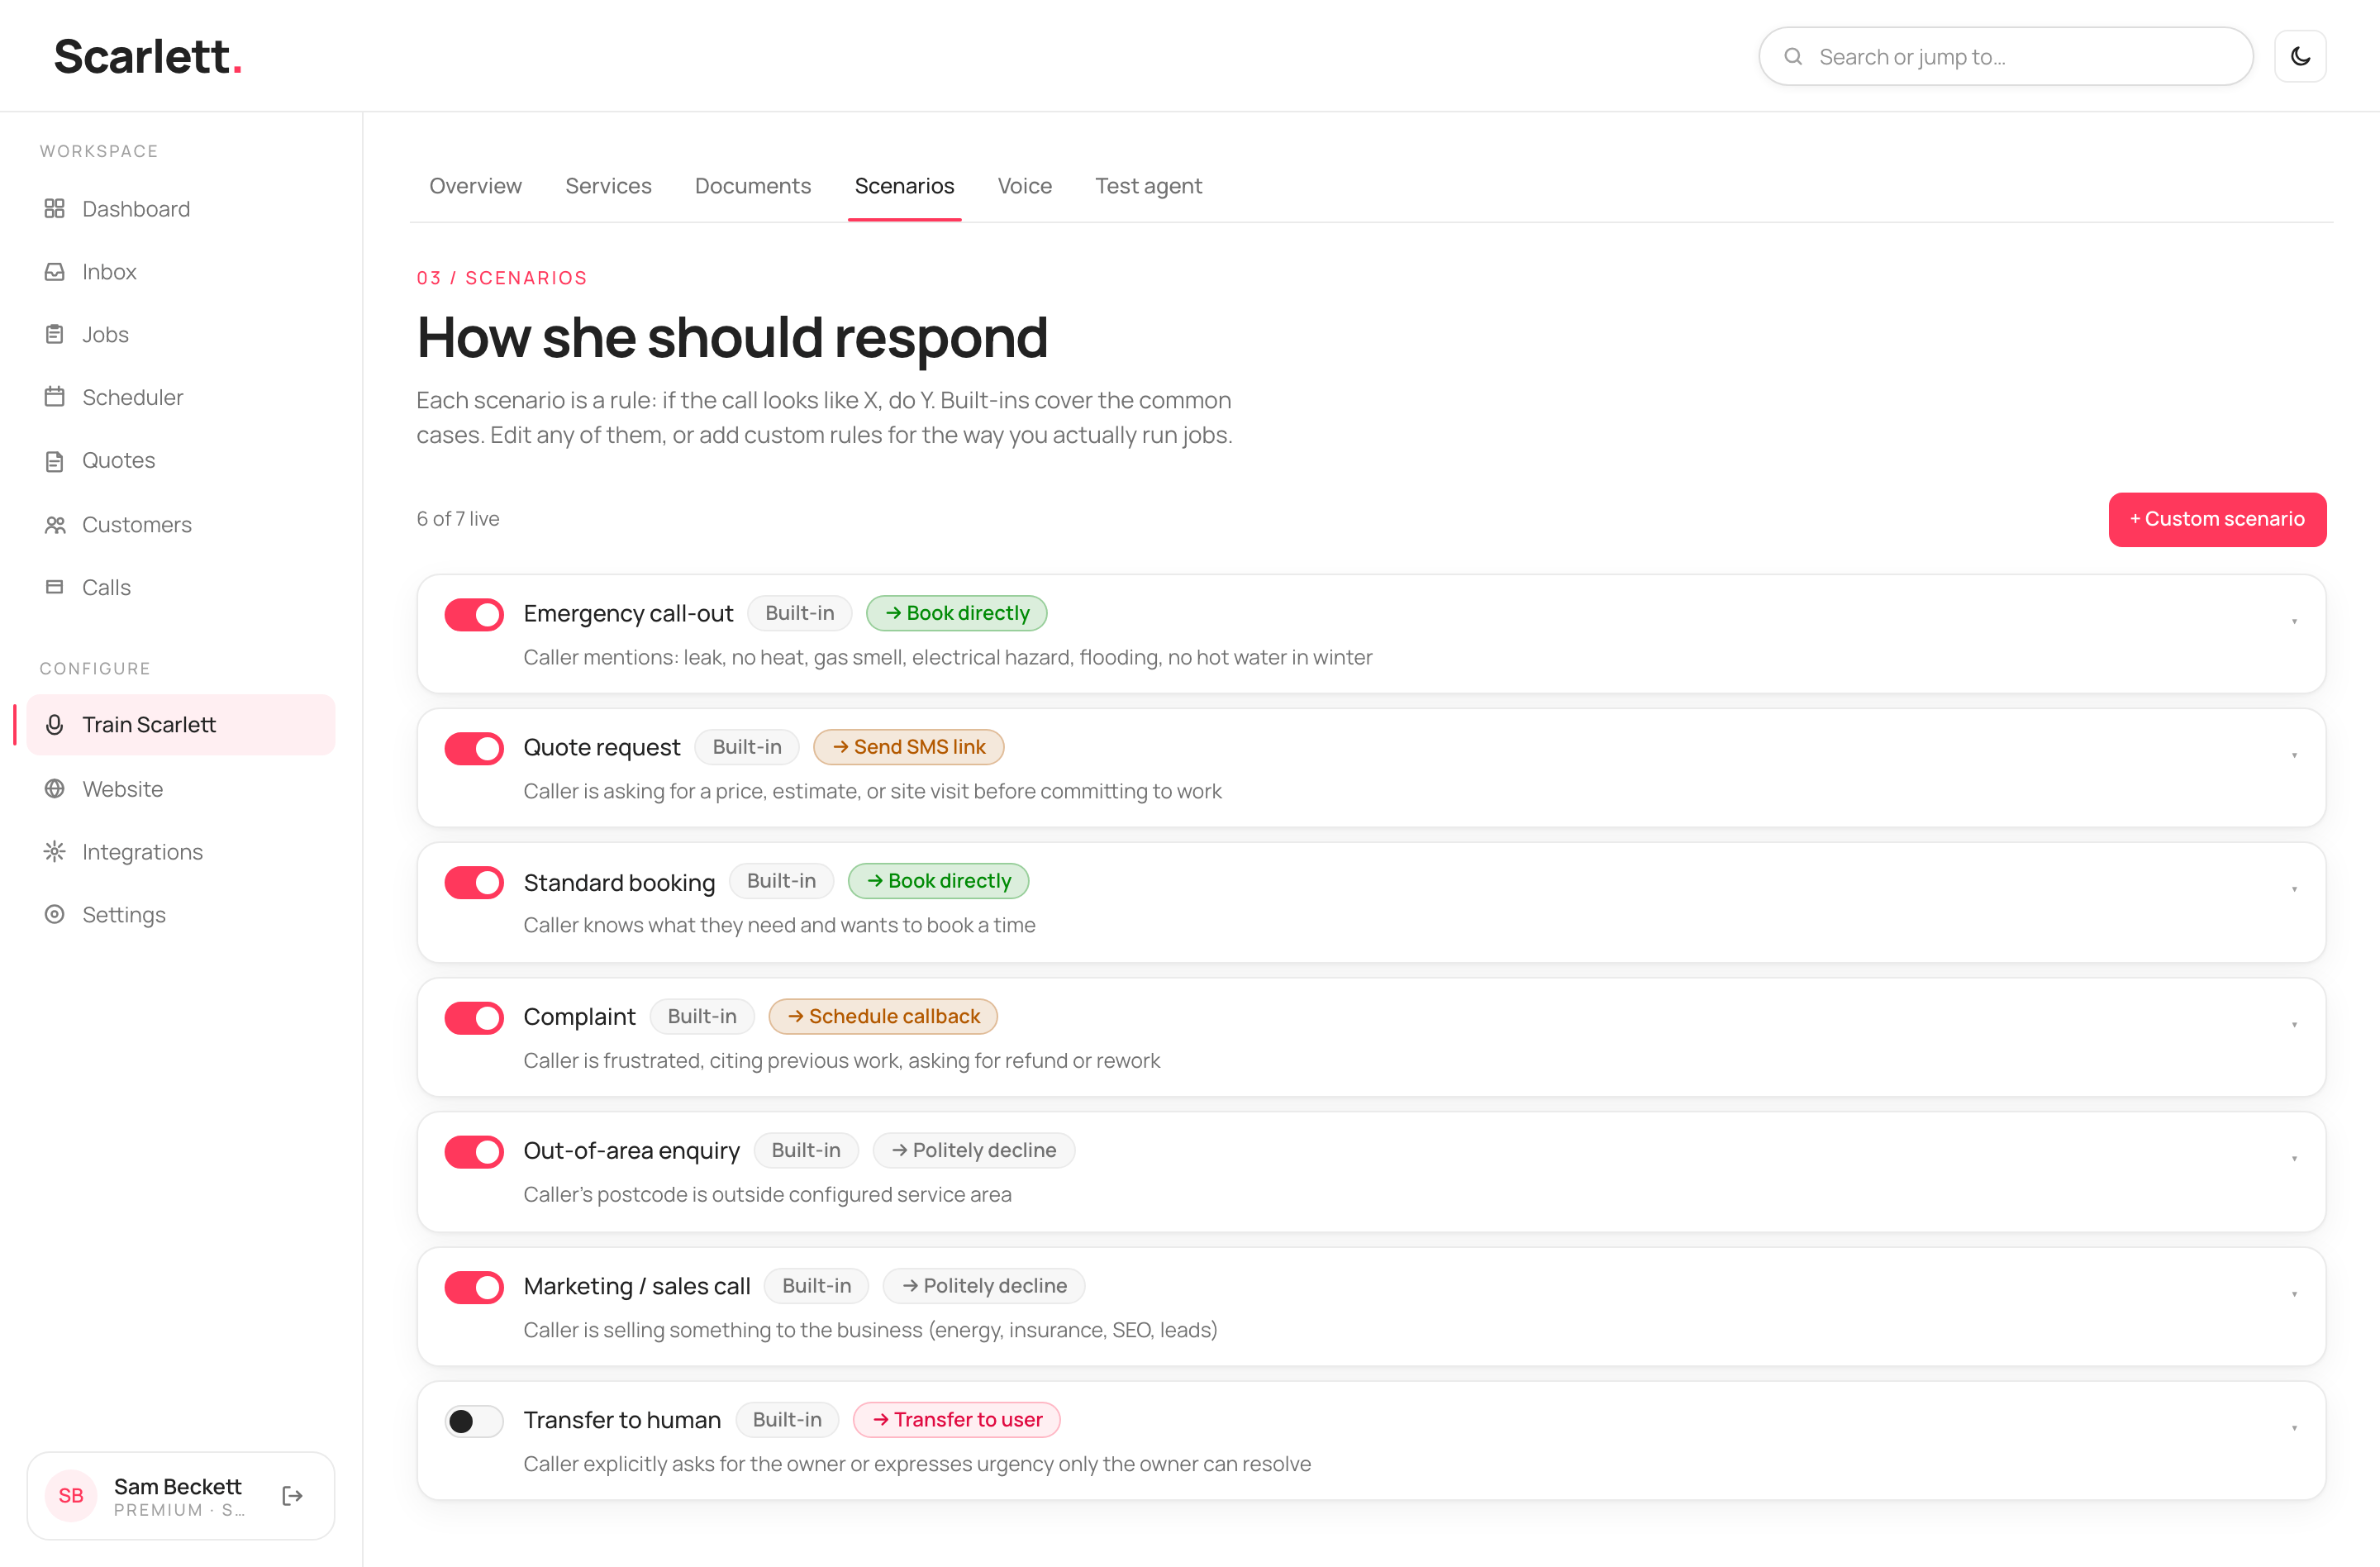The width and height of the screenshot is (2380, 1567).
Task: Click Politely decline on Out-of-area enquiry
Action: [x=973, y=1150]
